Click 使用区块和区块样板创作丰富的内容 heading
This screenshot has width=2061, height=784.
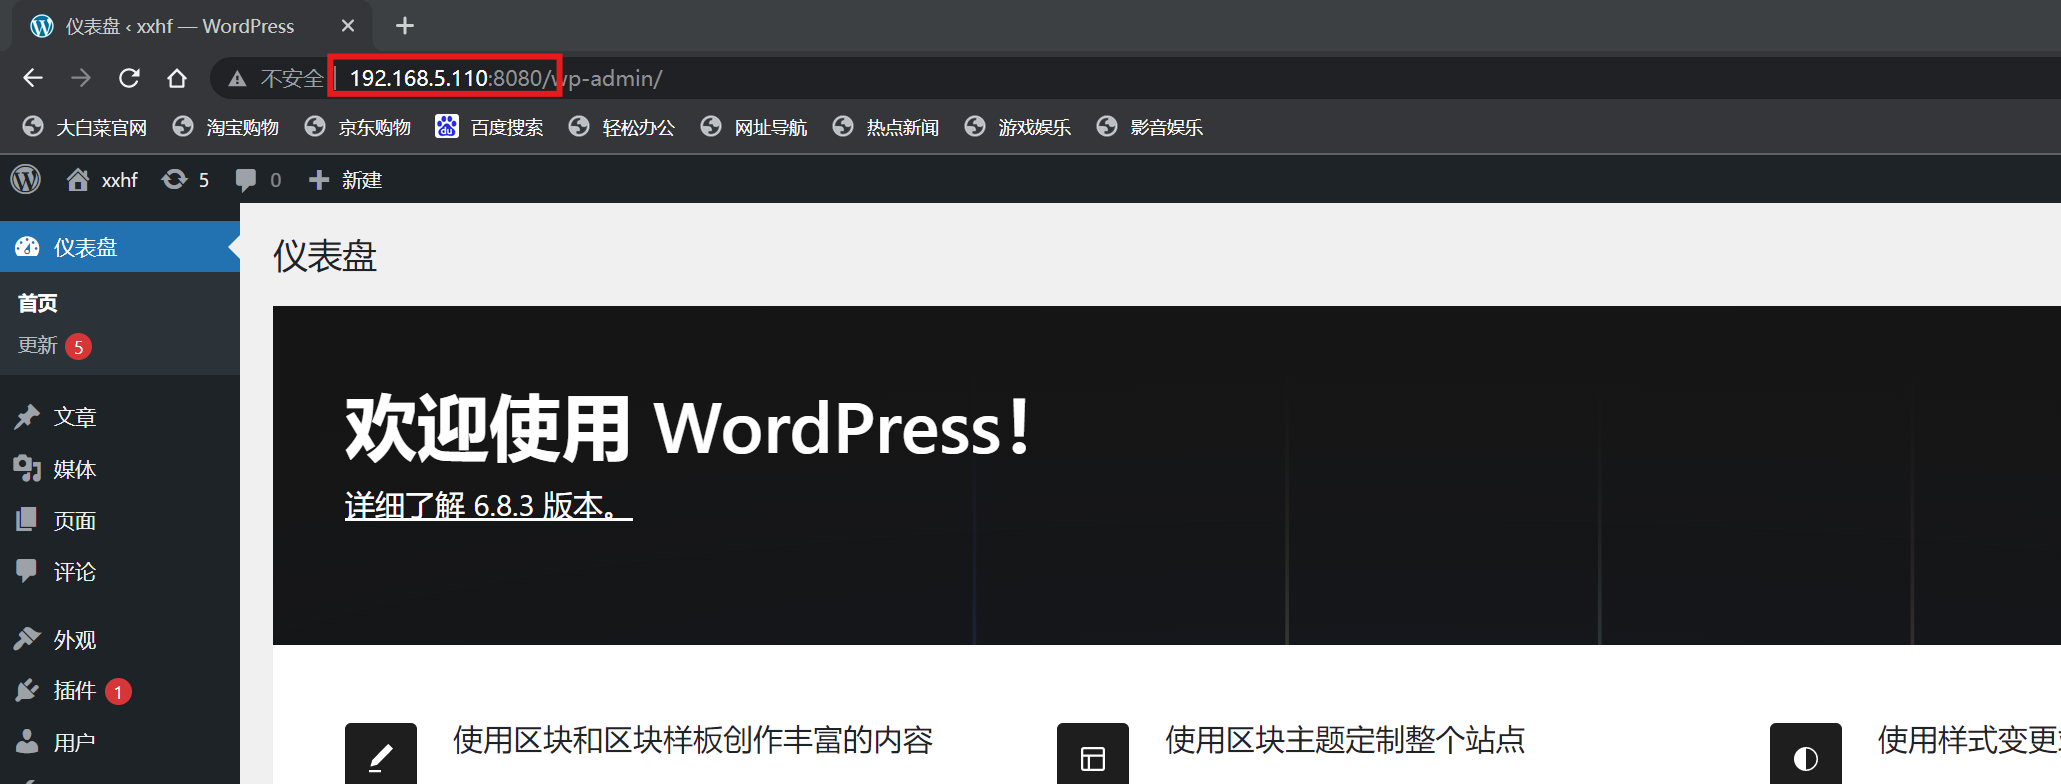[692, 740]
